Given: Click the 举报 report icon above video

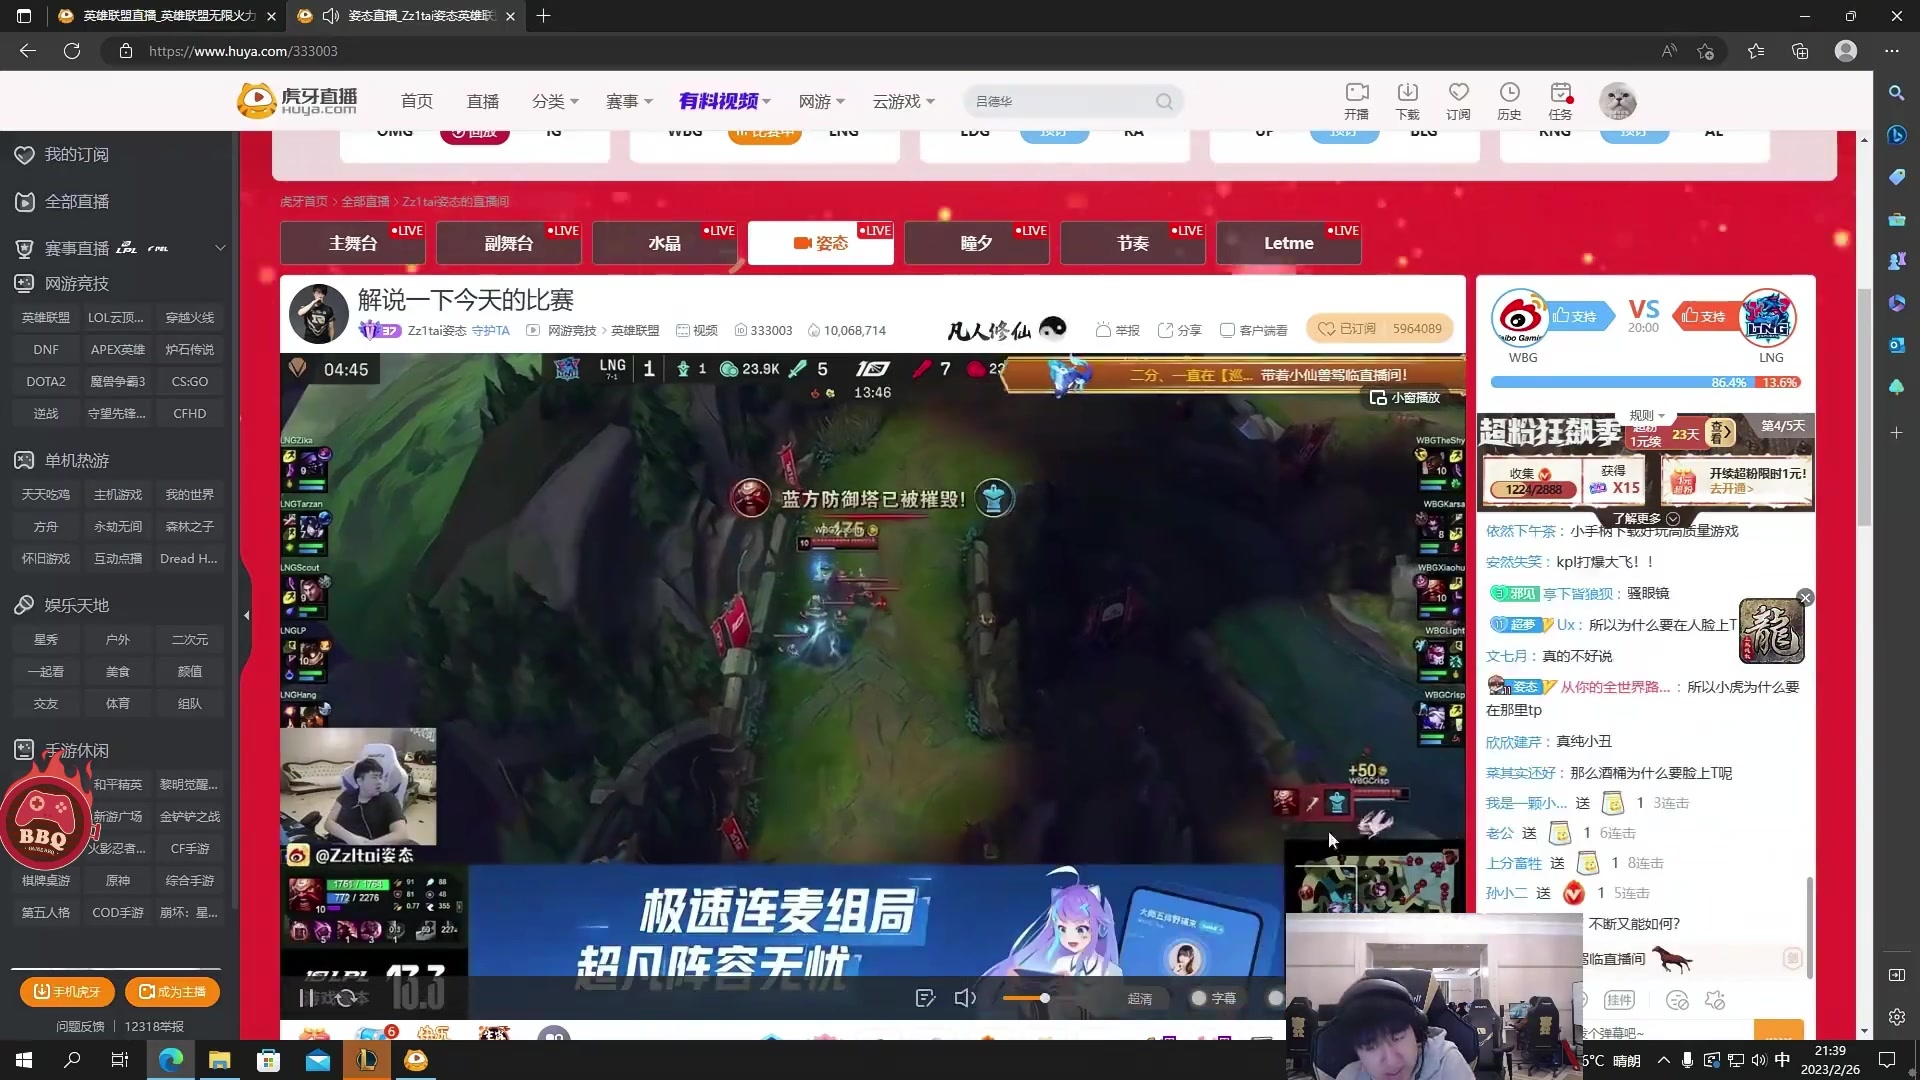Looking at the screenshot, I should (x=1117, y=330).
